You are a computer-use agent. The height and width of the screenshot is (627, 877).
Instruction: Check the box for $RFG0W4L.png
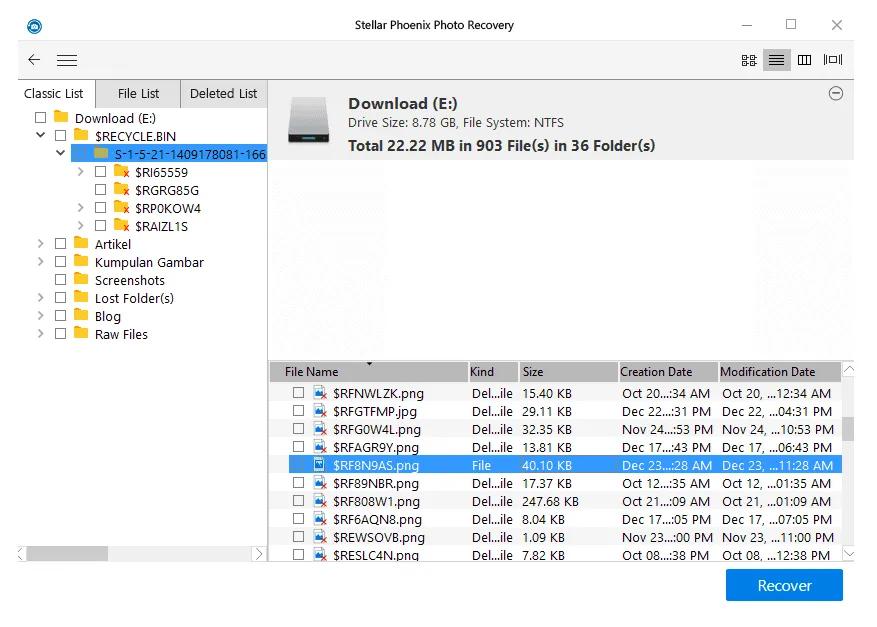(x=299, y=428)
